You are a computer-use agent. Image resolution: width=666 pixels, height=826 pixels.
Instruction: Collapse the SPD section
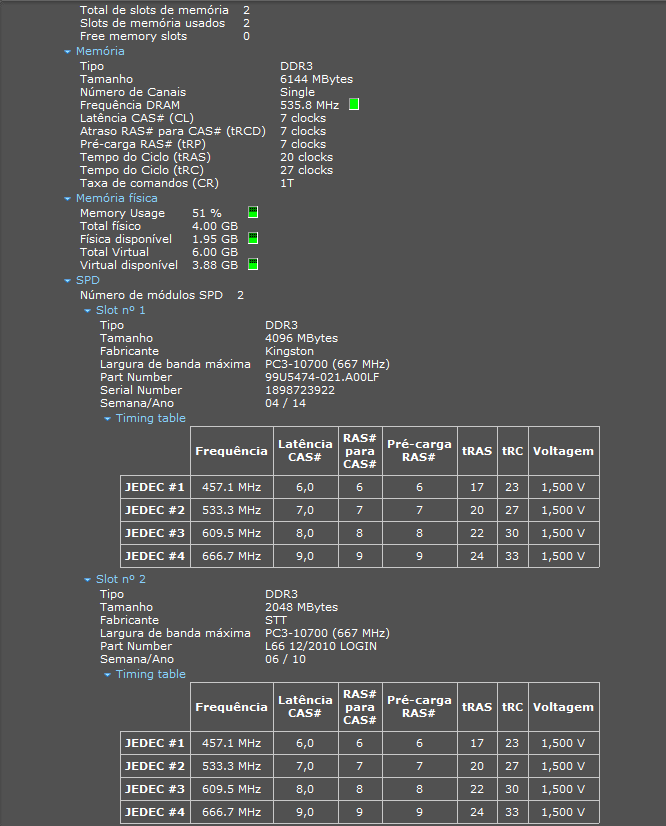[67, 281]
